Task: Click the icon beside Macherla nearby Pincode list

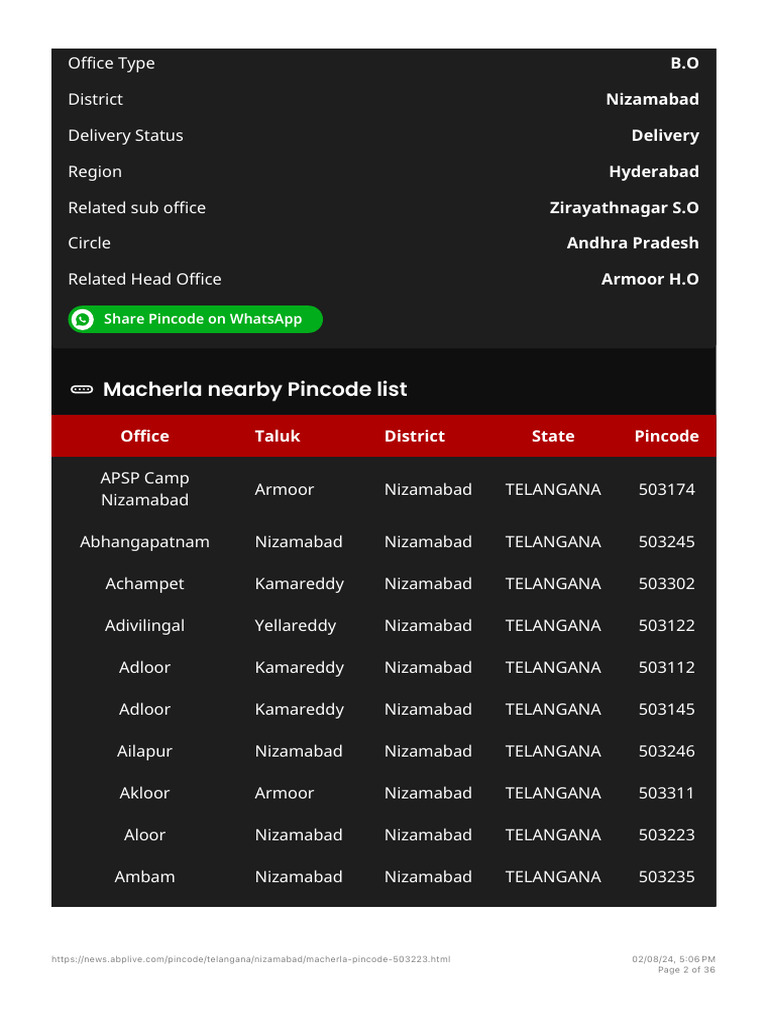Action: pyautogui.click(x=83, y=389)
